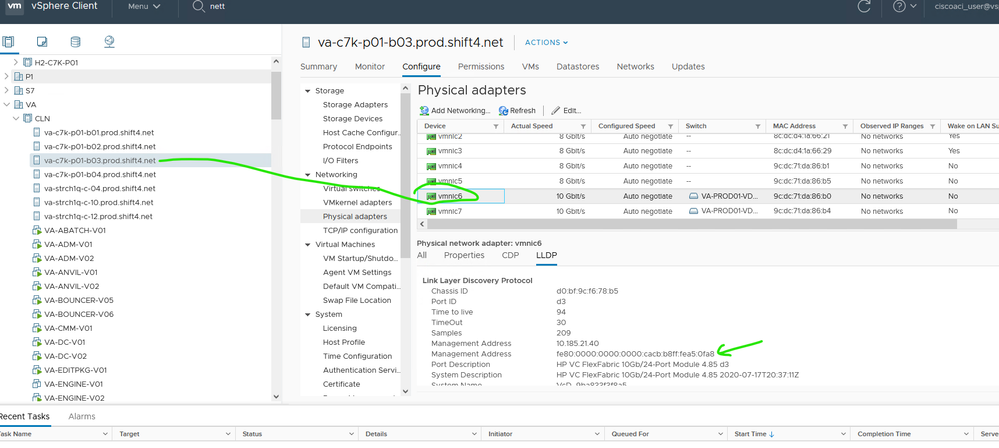Open Virtual switches settings
999x448 pixels.
click(x=351, y=189)
